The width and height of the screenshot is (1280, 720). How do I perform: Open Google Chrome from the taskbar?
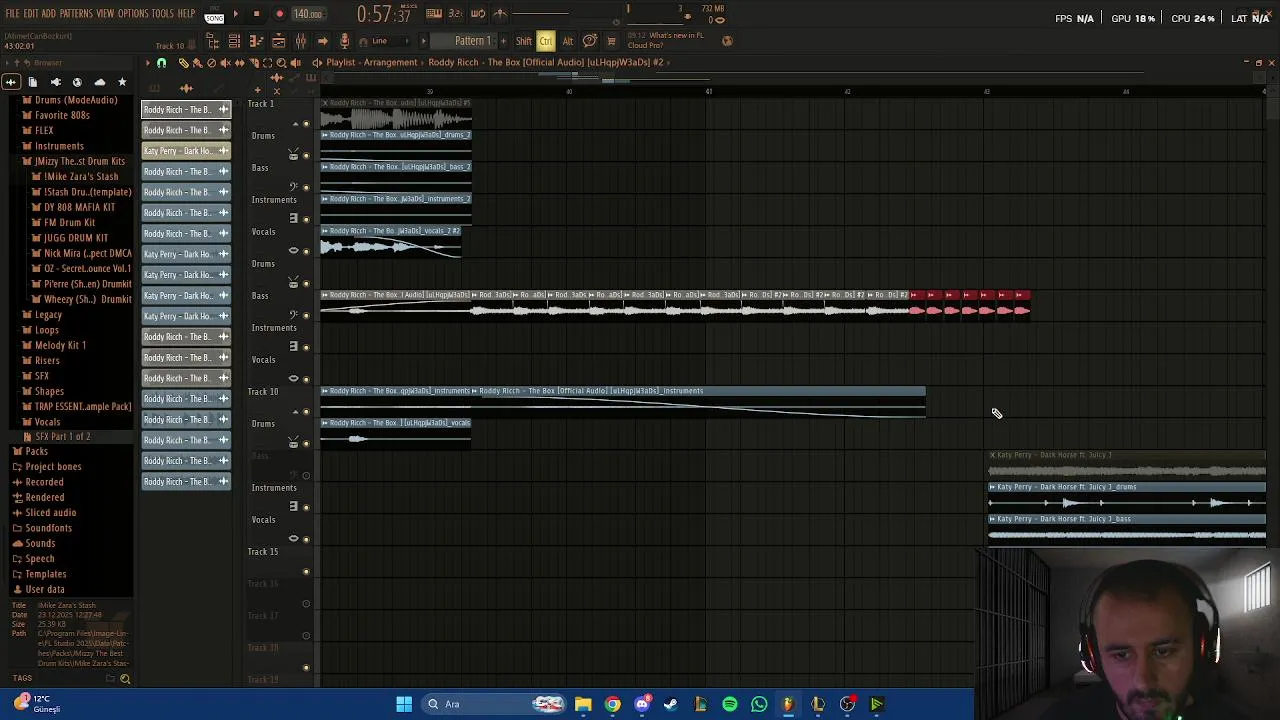[x=612, y=704]
